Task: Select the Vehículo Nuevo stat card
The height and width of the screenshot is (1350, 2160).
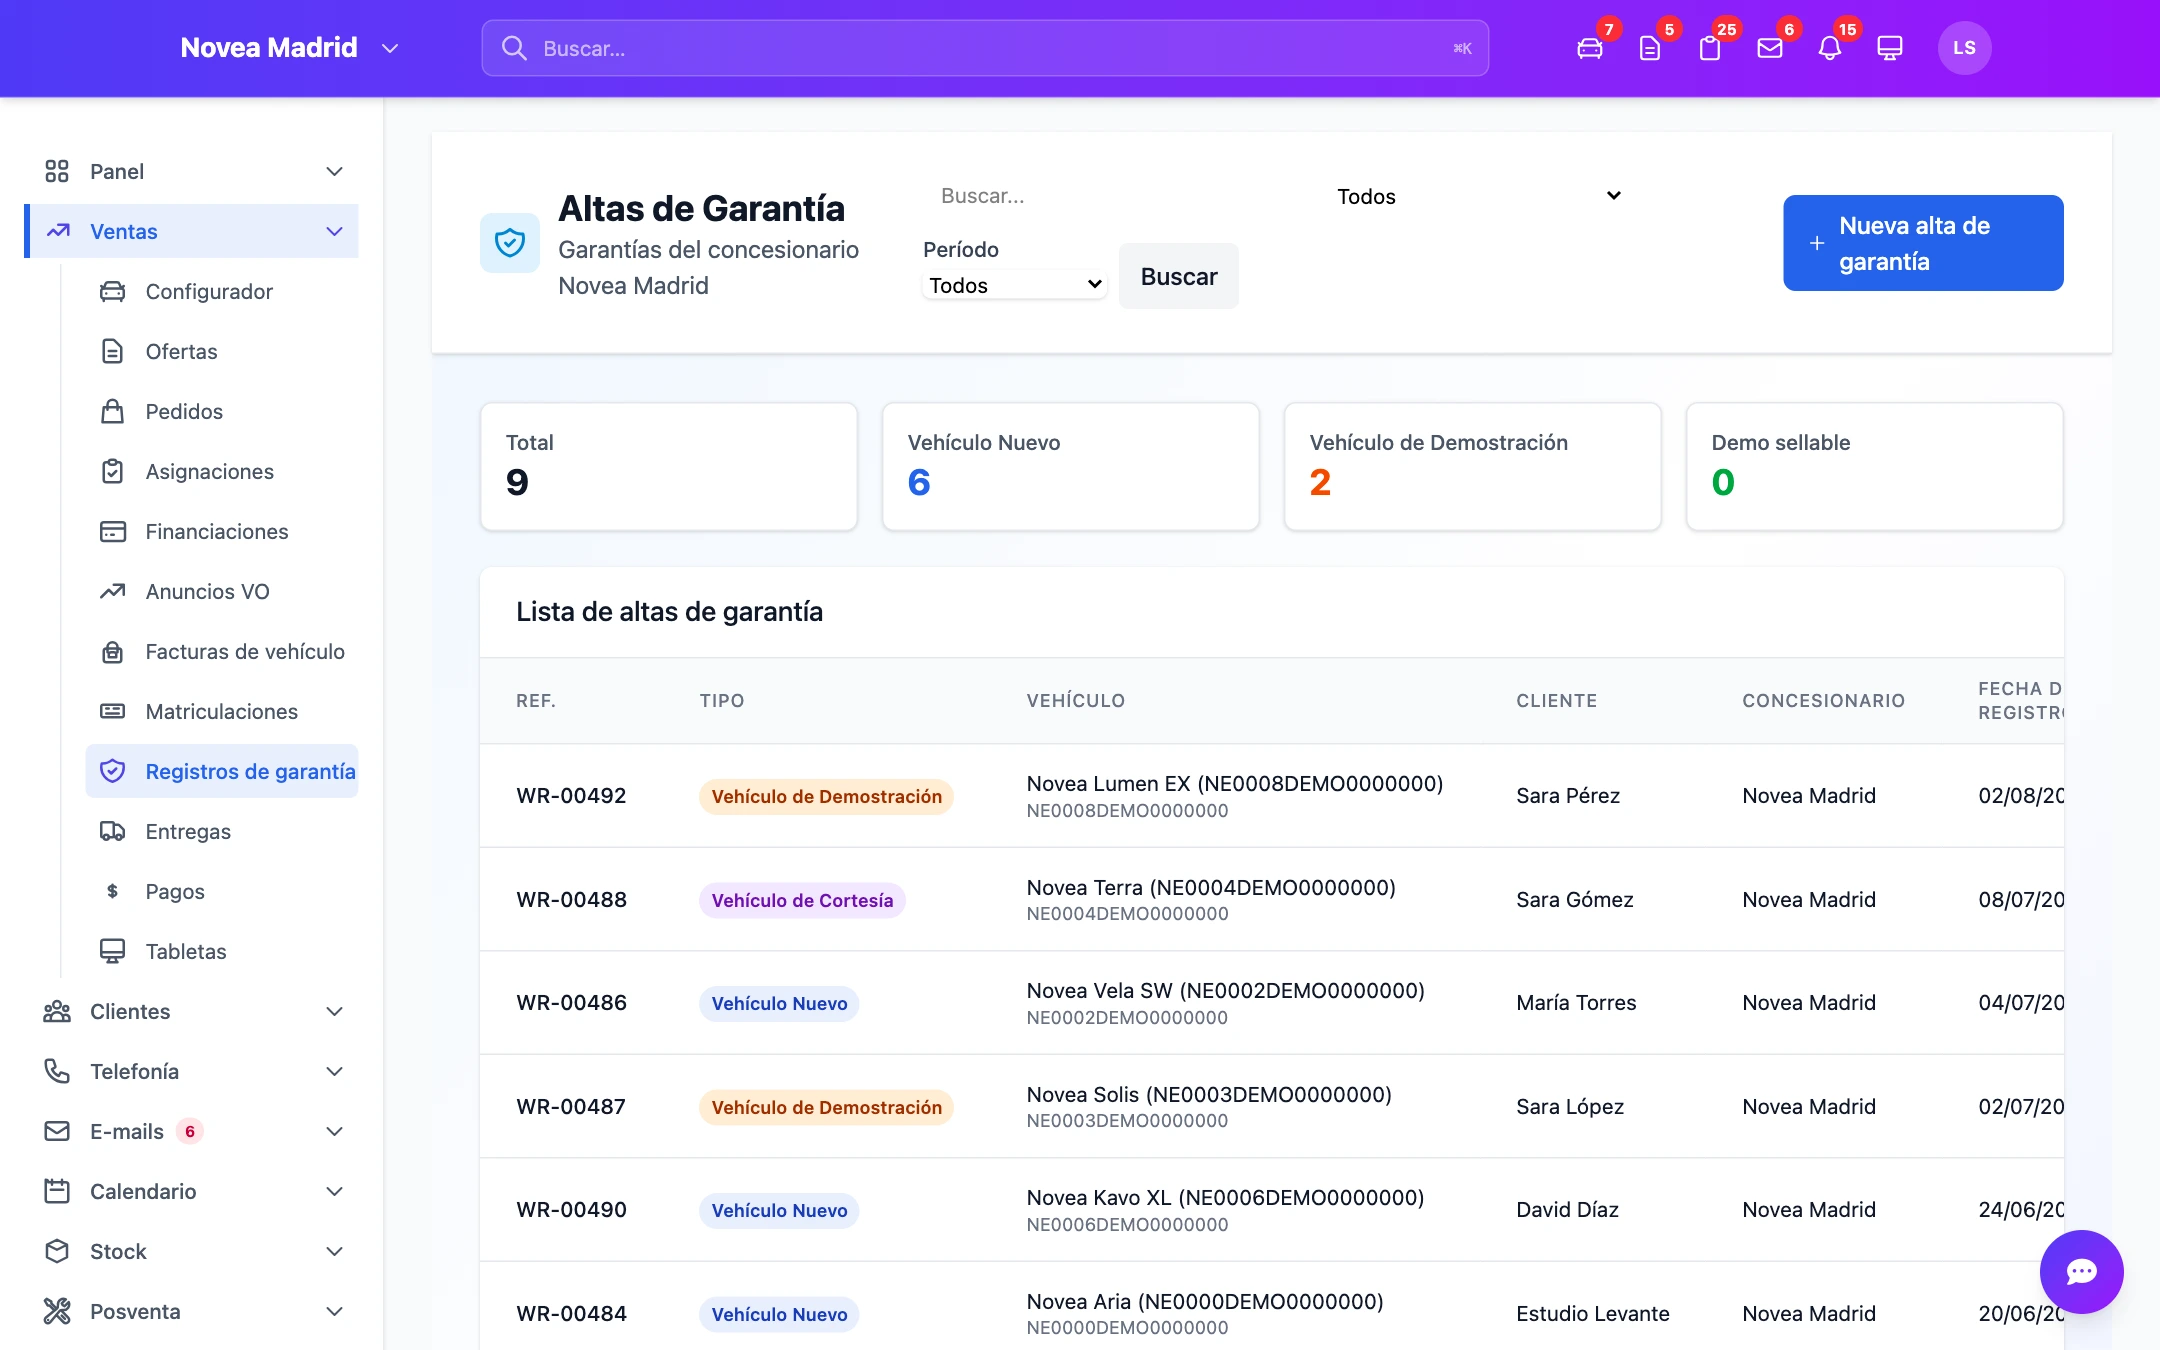Action: [x=1071, y=467]
